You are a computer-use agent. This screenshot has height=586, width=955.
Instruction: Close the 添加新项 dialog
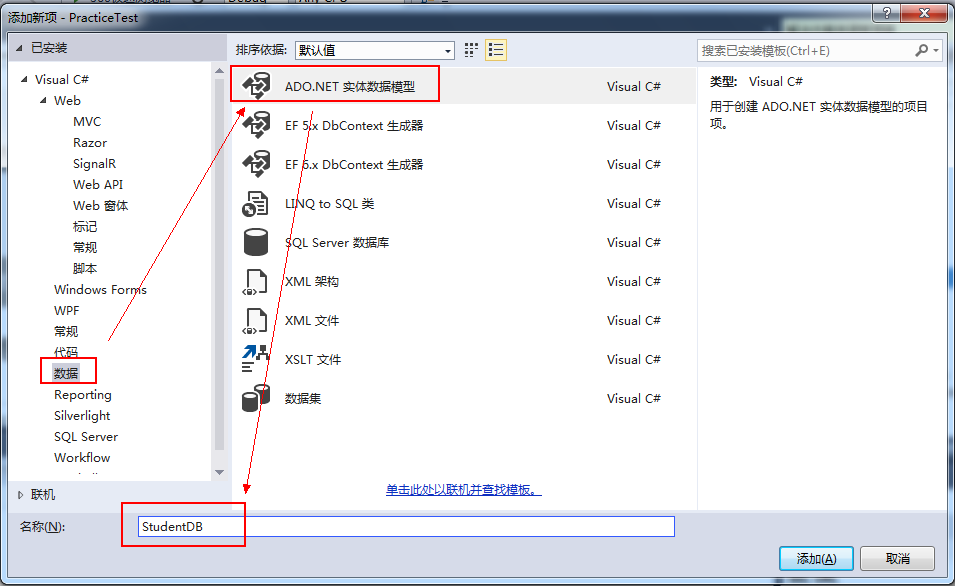[x=924, y=13]
